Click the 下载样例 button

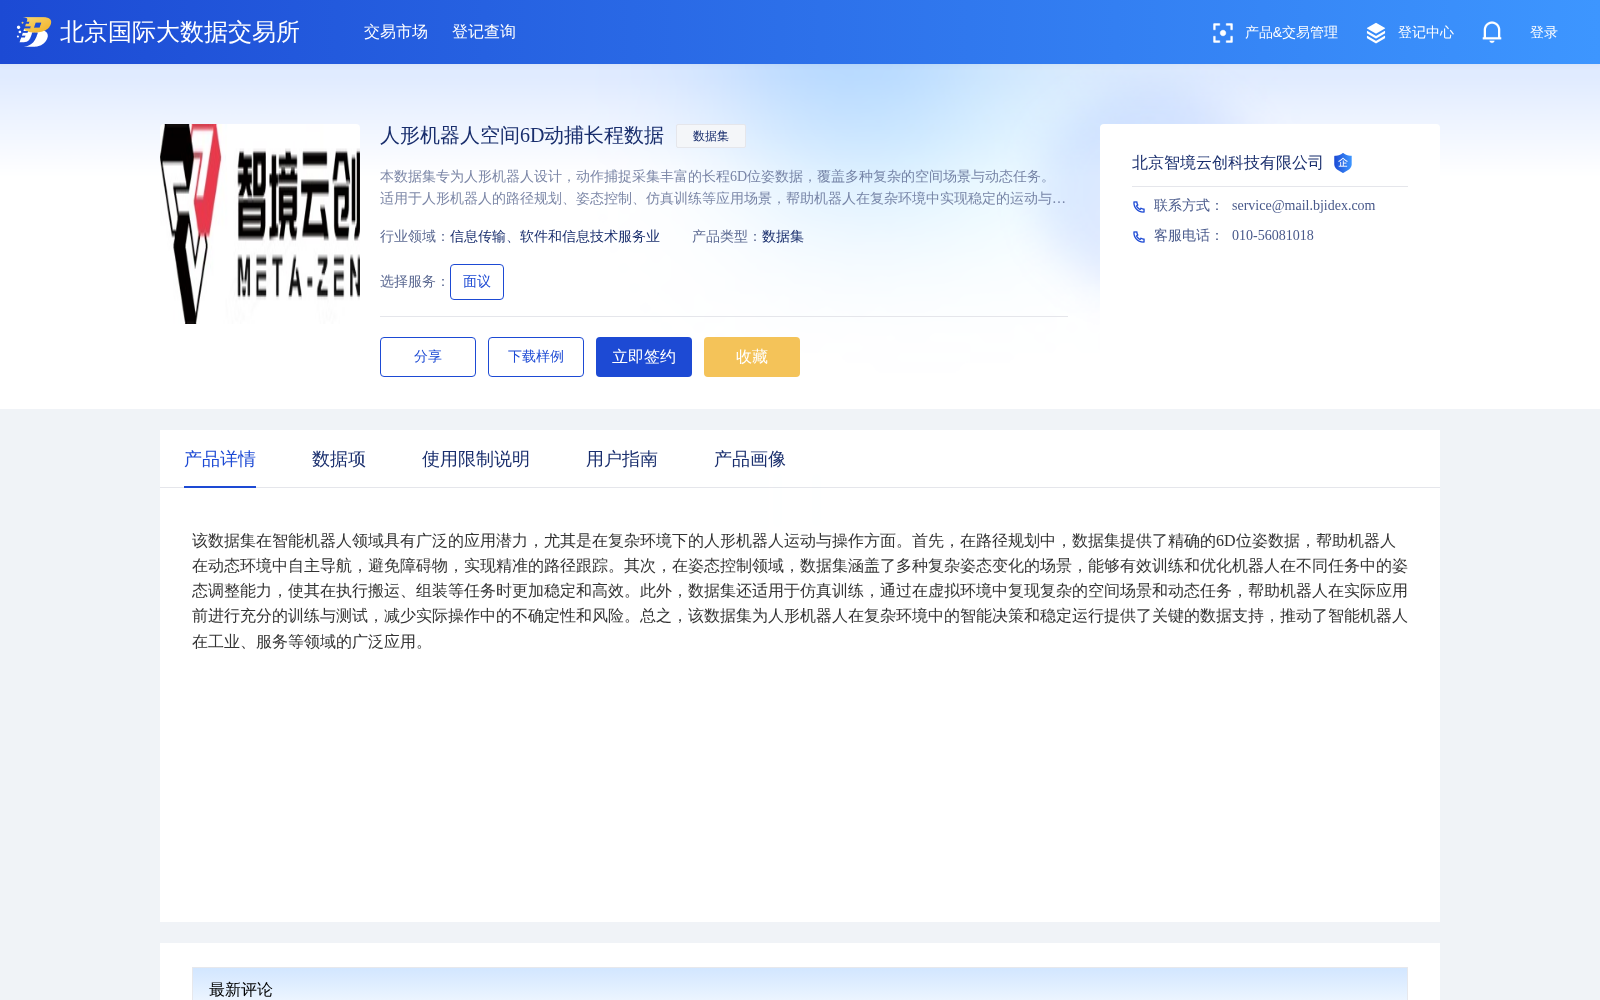tap(536, 357)
